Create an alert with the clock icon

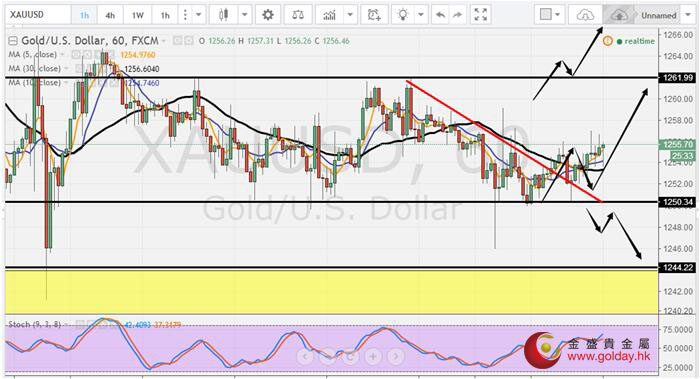point(374,15)
